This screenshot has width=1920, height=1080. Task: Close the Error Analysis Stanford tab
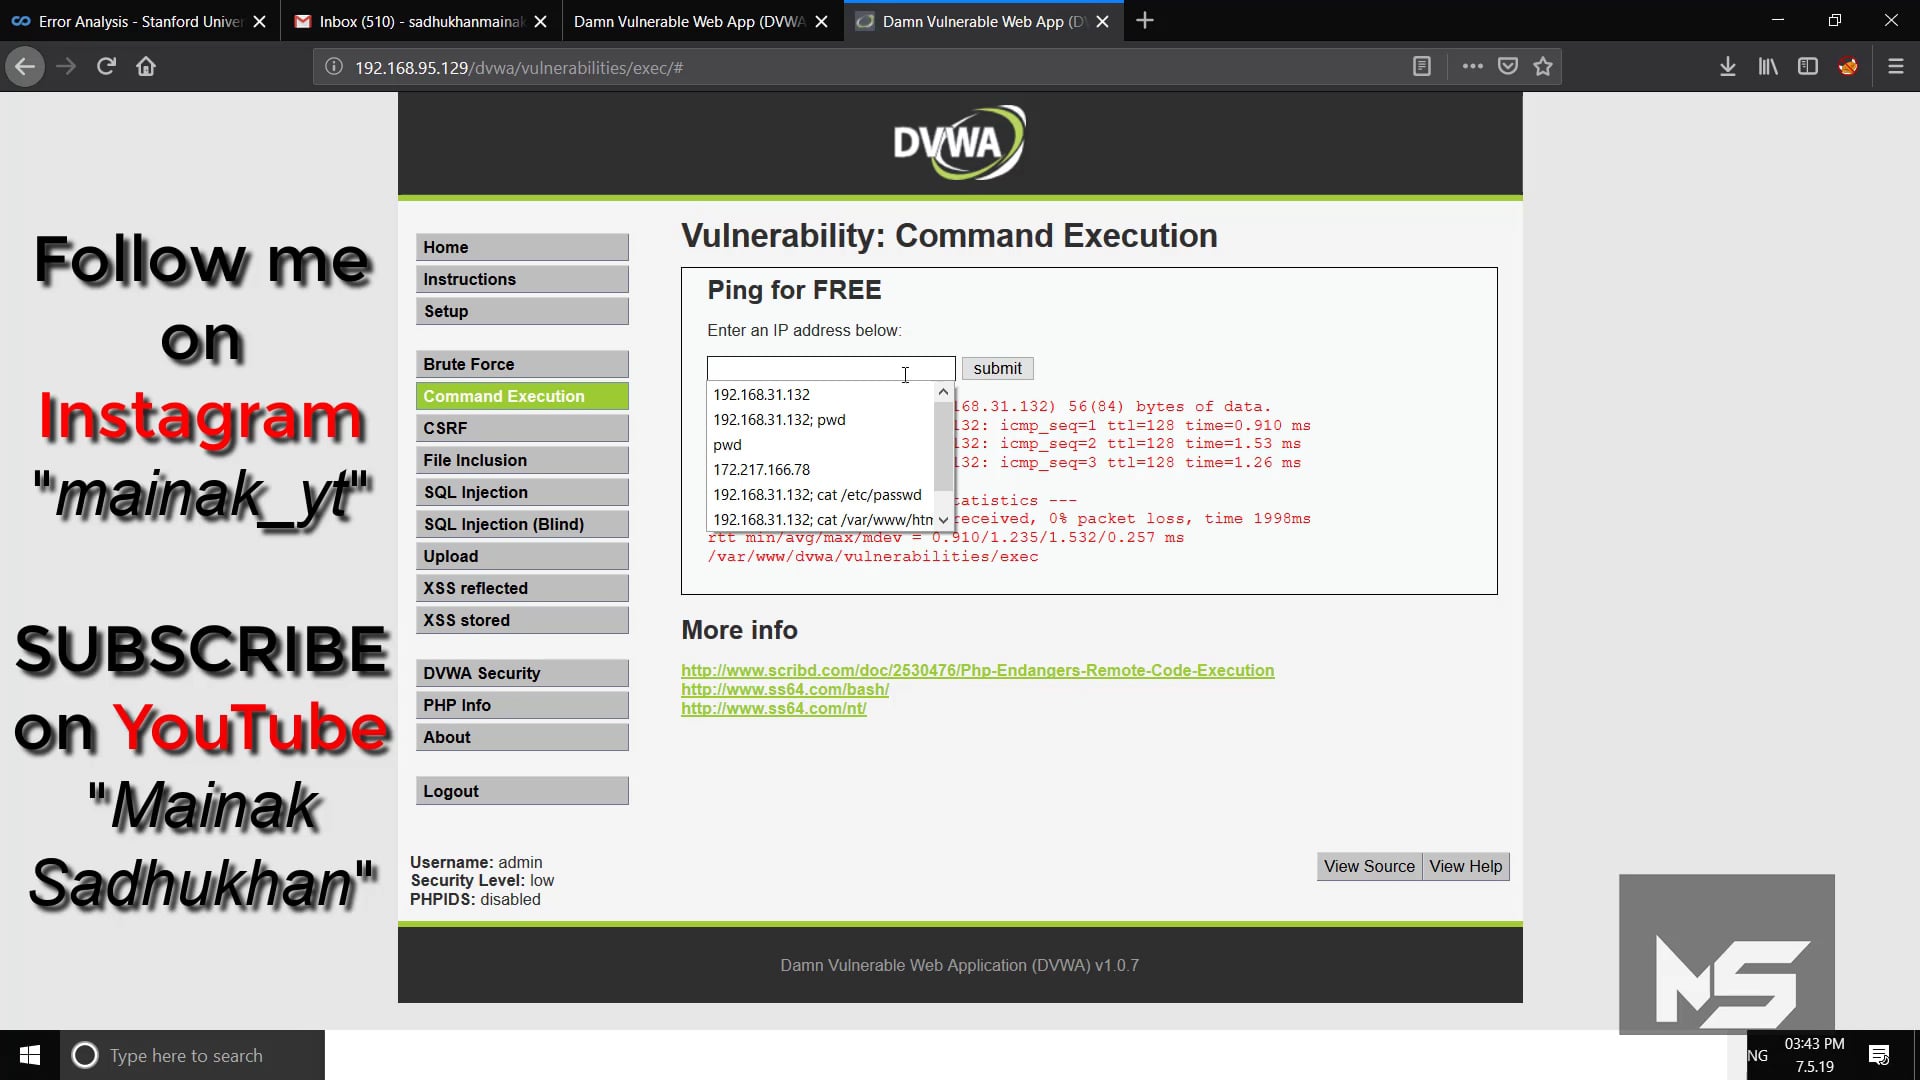[259, 21]
